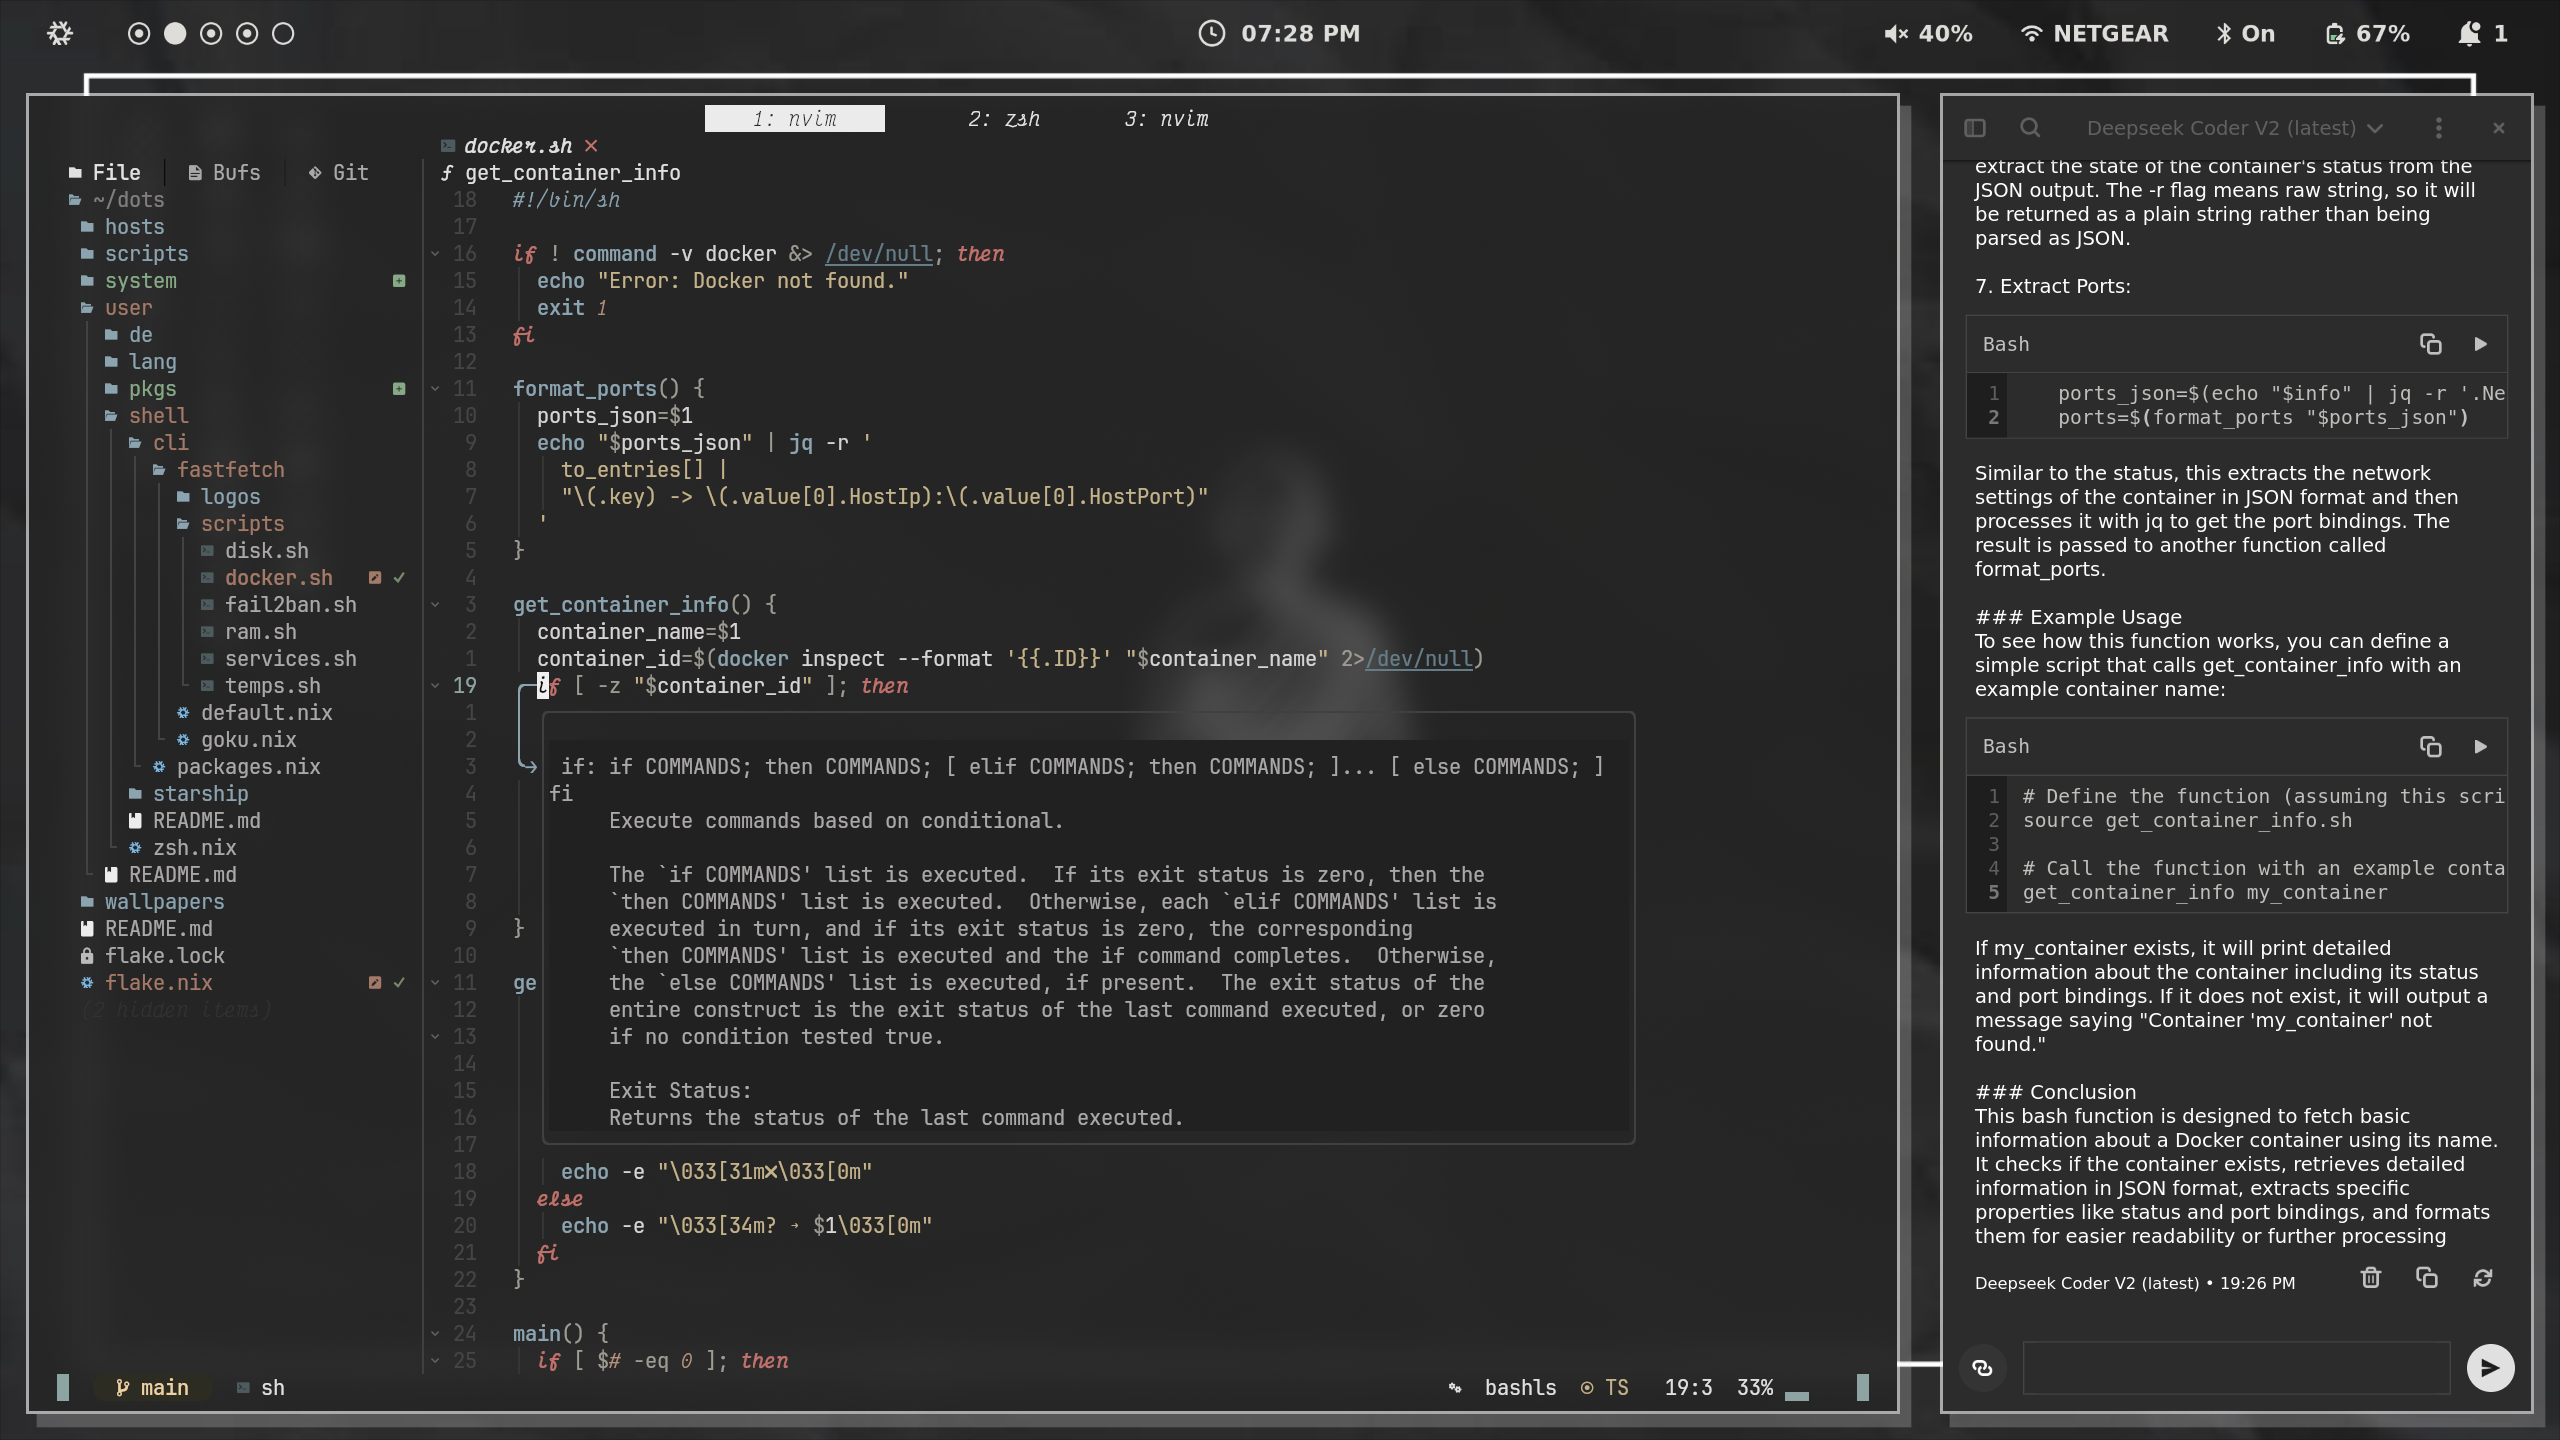Click the TS treesitter indicator in statusline

(1605, 1388)
